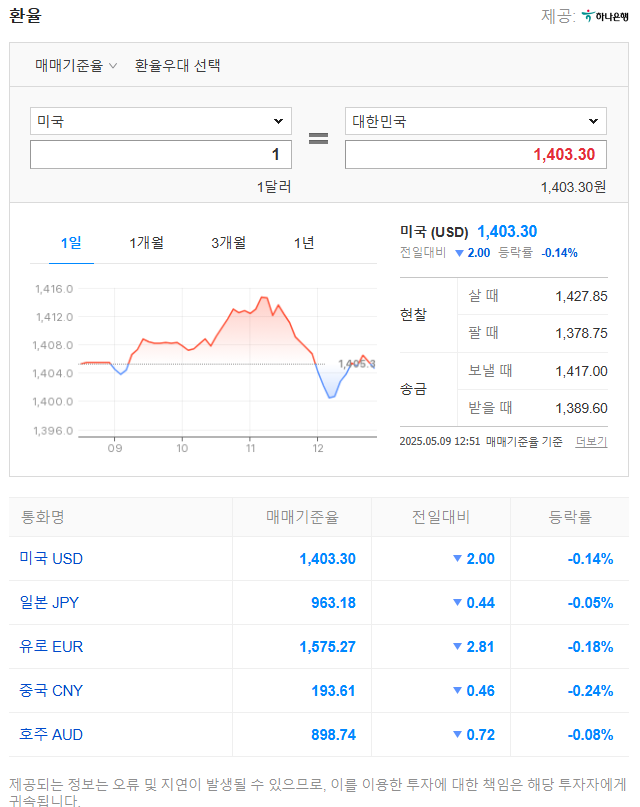Open the 일본 JPY link
This screenshot has width=640, height=807.
tap(49, 602)
